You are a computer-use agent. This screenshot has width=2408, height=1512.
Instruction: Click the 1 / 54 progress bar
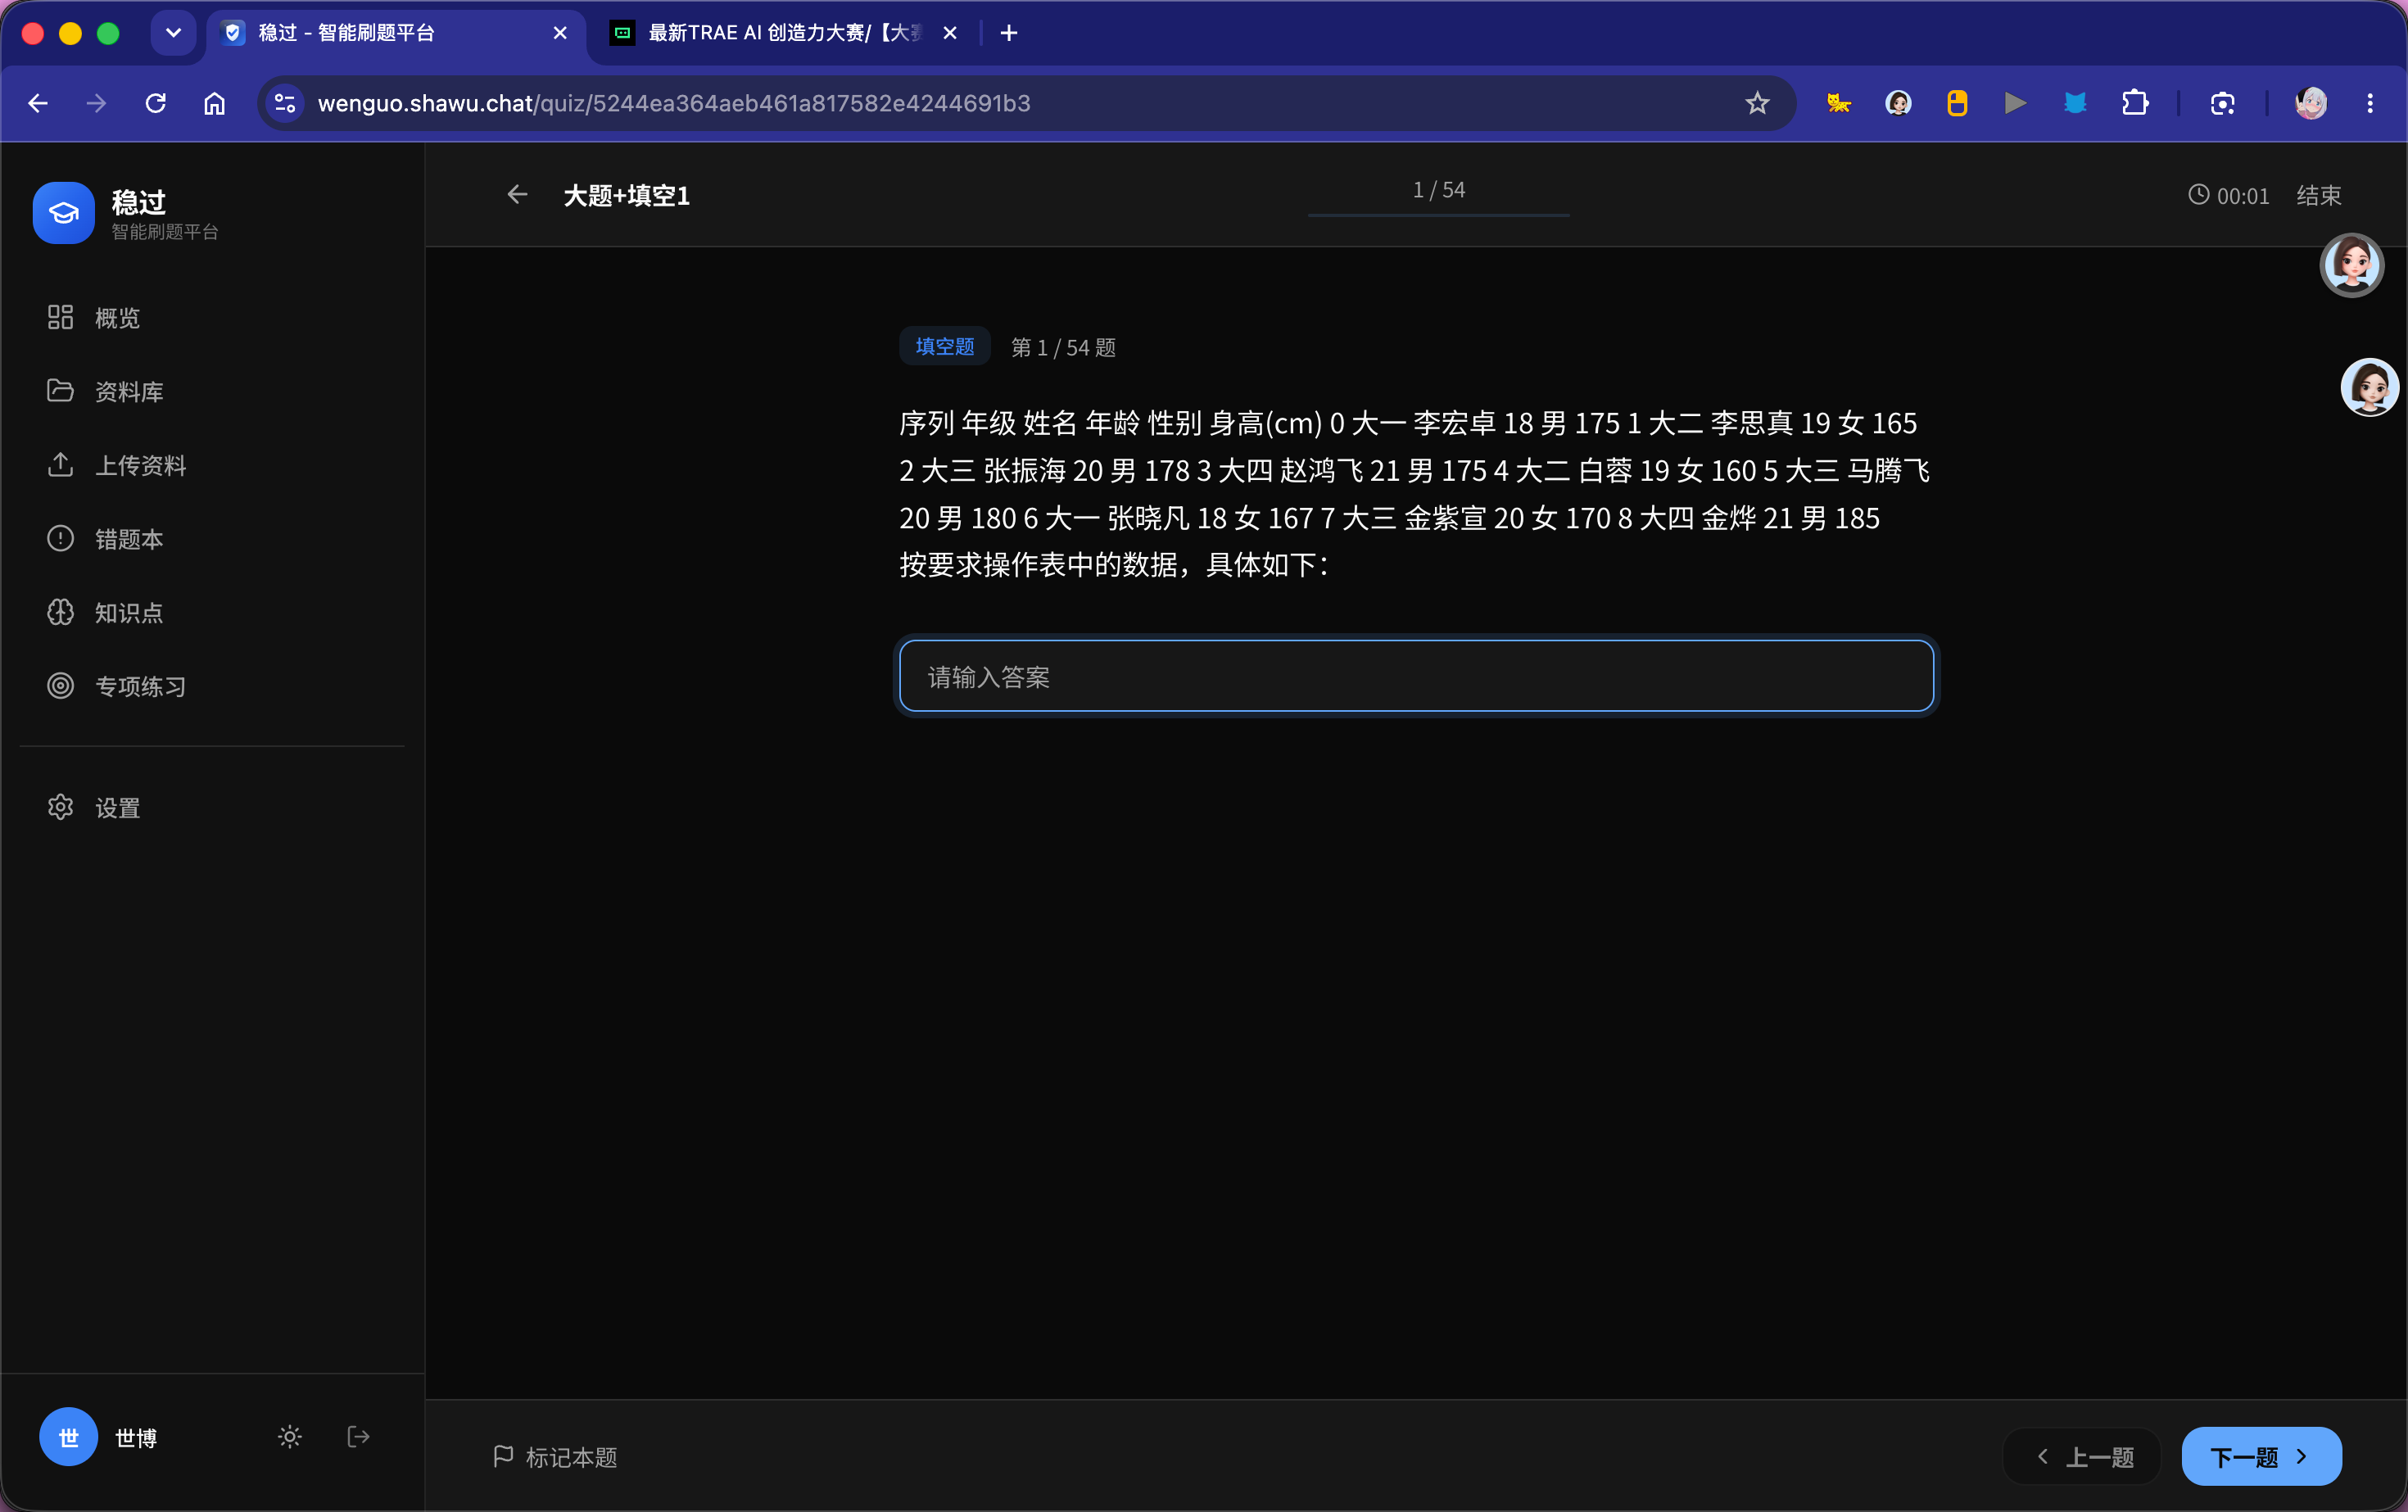coord(1438,214)
